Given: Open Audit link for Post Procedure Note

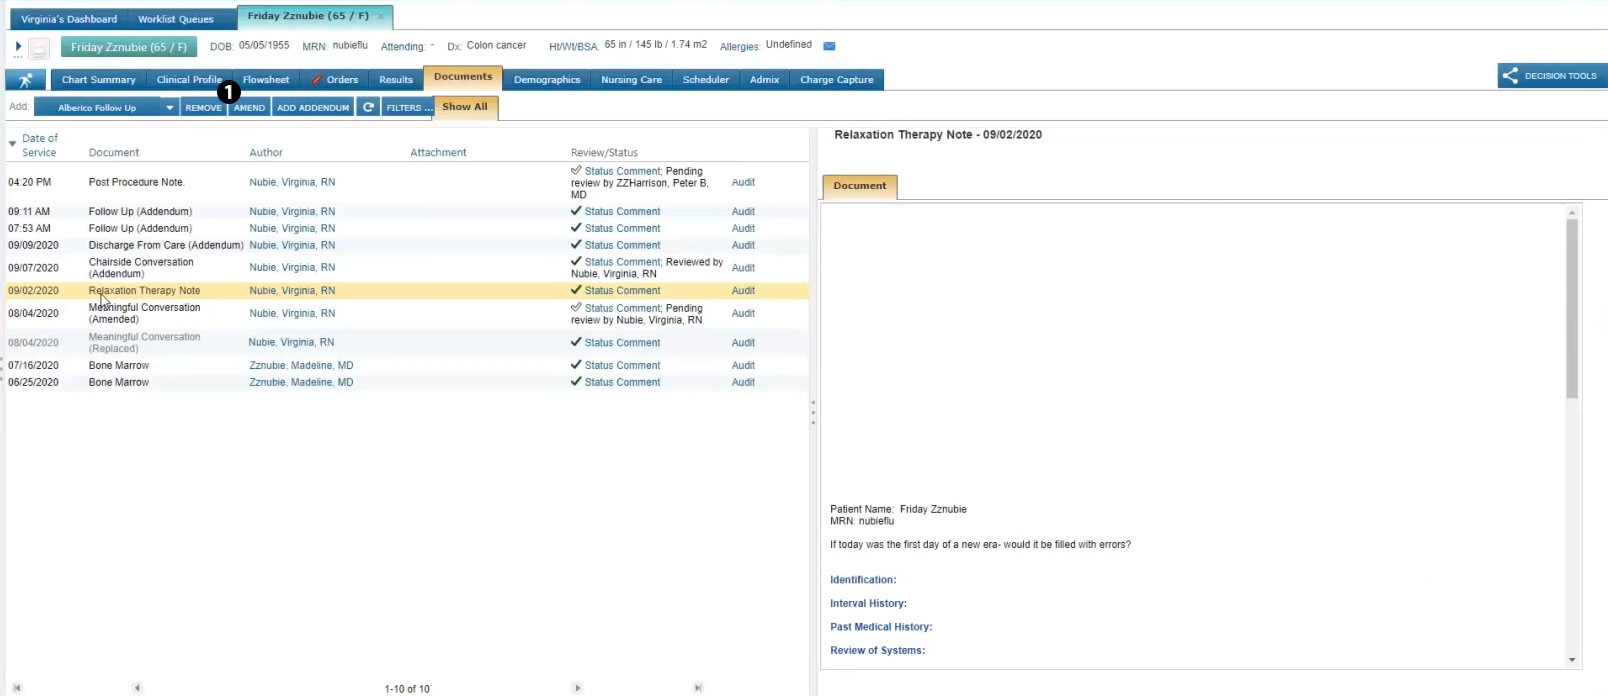Looking at the screenshot, I should tap(743, 183).
